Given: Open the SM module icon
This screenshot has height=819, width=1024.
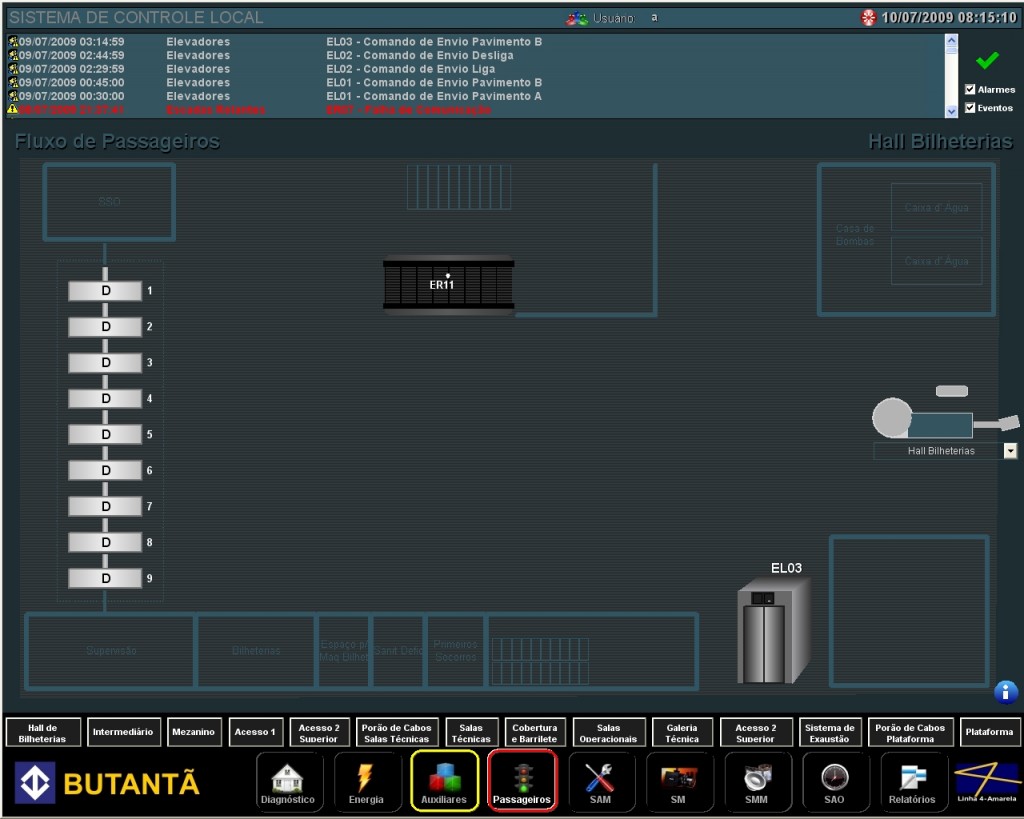Looking at the screenshot, I should point(678,782).
